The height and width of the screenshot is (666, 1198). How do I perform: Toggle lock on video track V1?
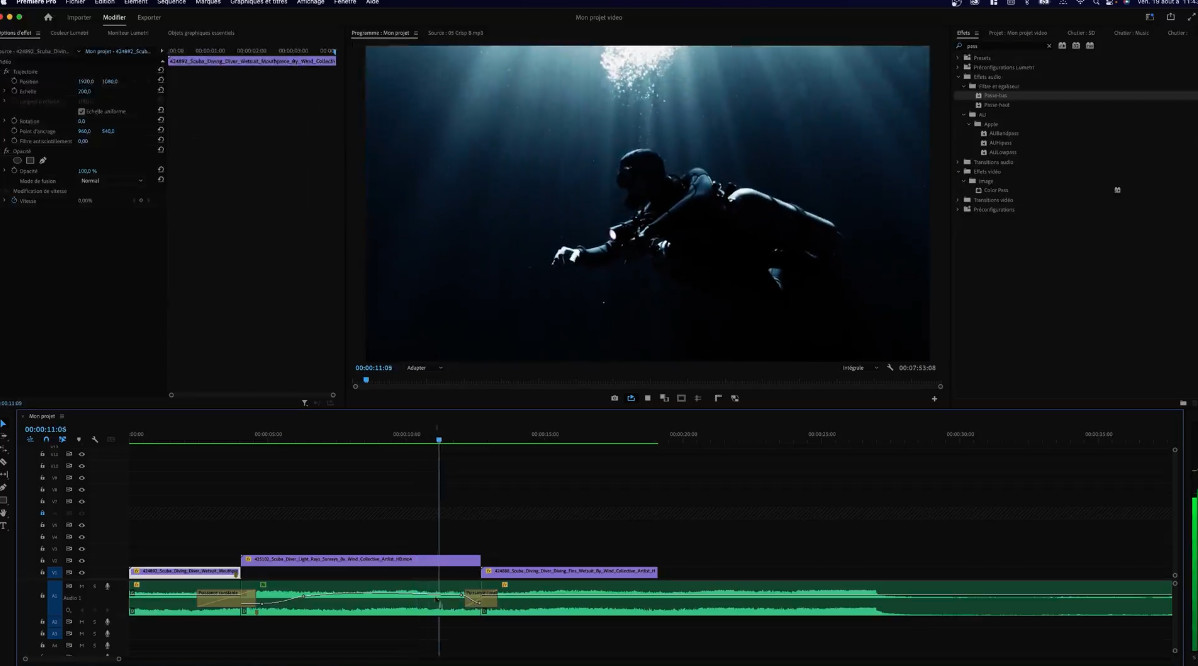coord(42,573)
